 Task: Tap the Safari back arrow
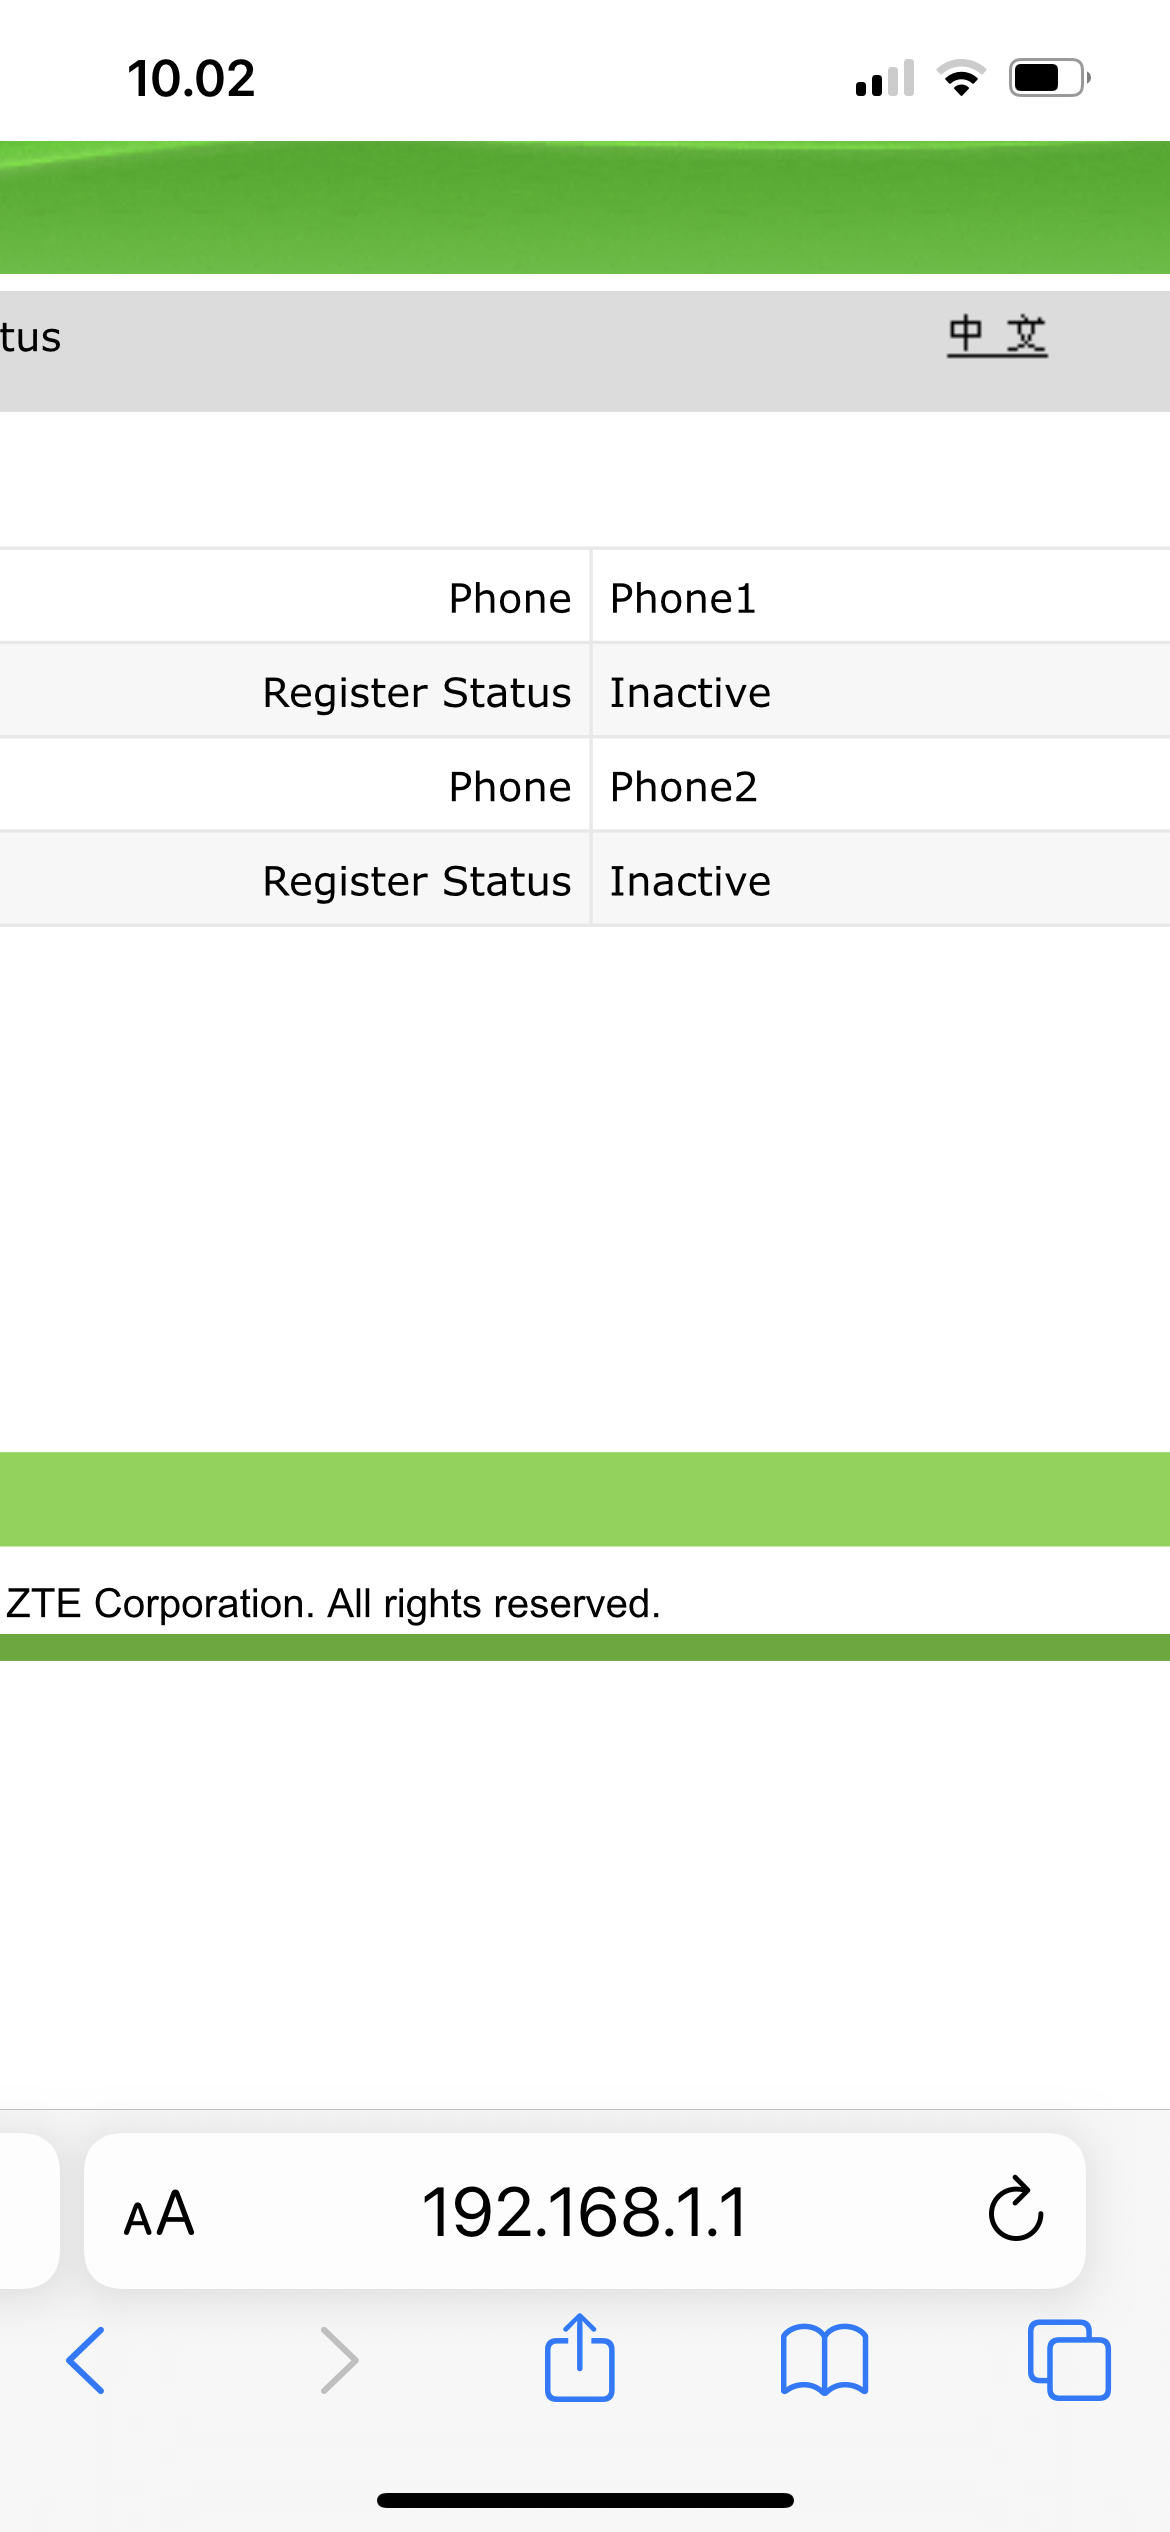pyautogui.click(x=86, y=2360)
